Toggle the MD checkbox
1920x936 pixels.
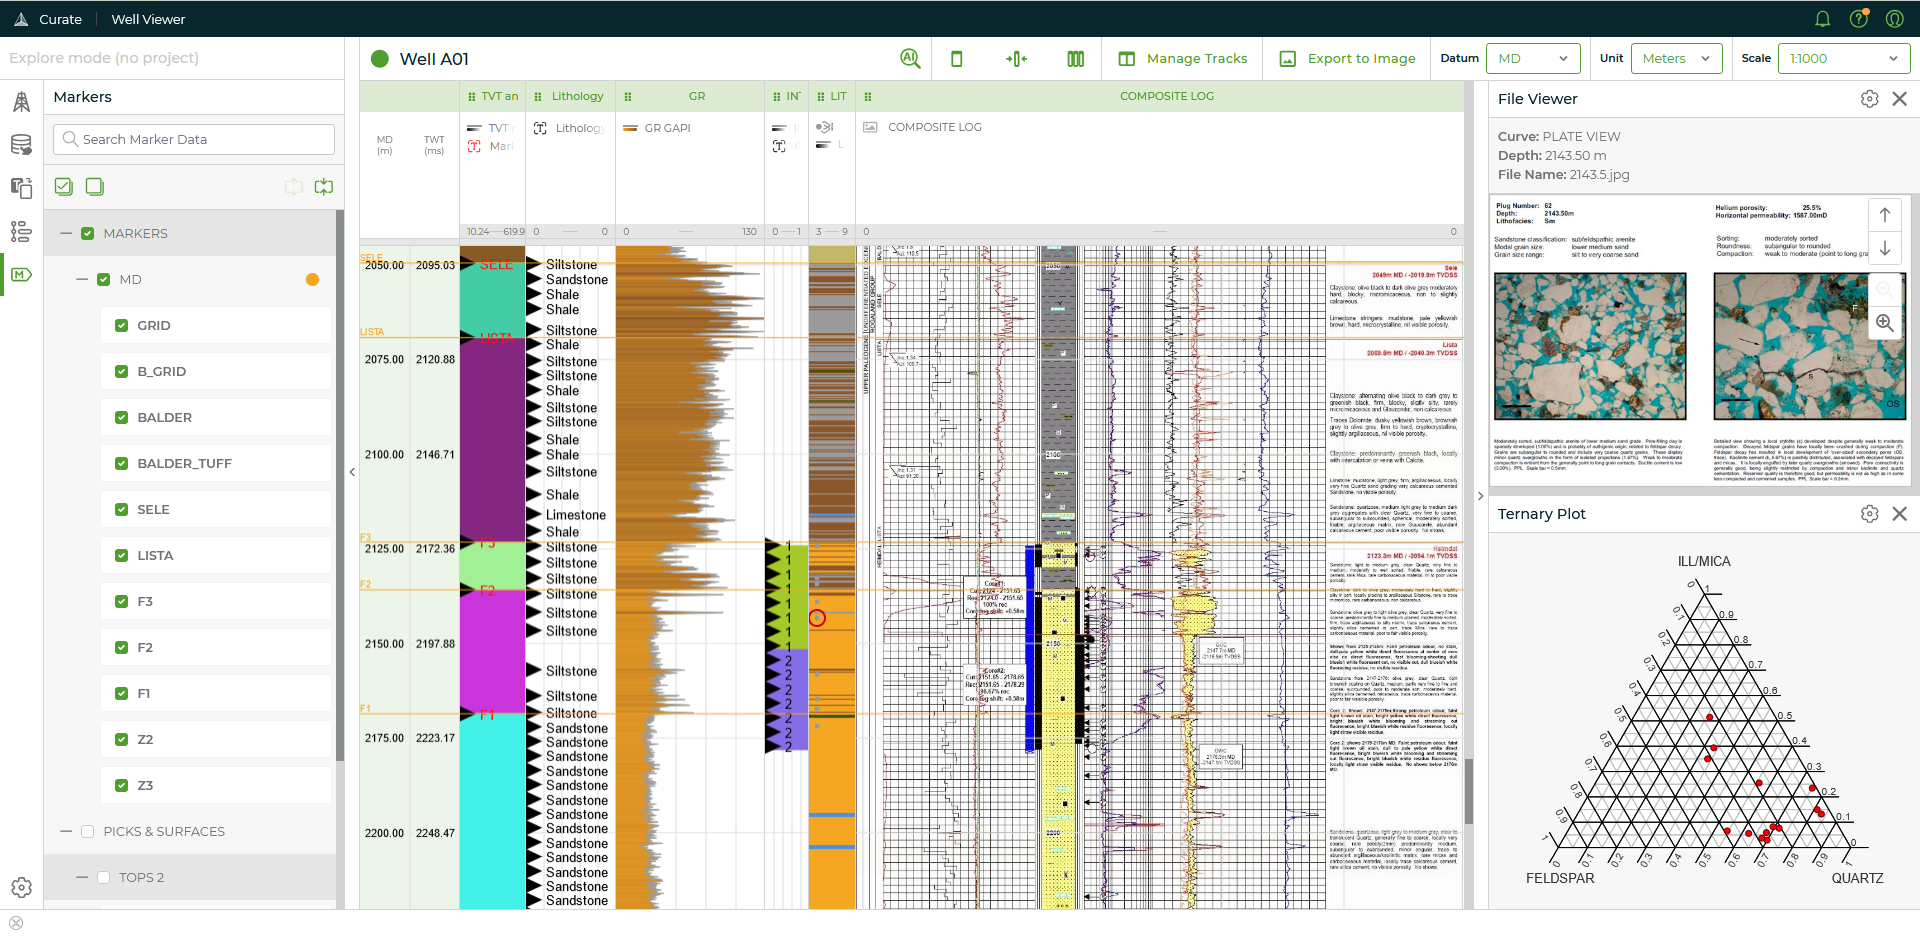104,280
